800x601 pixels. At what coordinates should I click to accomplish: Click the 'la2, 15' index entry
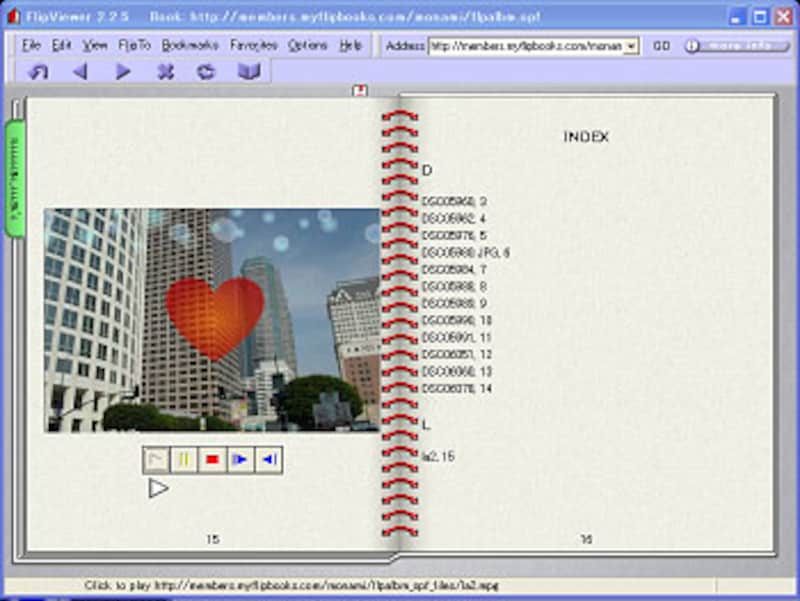(437, 456)
